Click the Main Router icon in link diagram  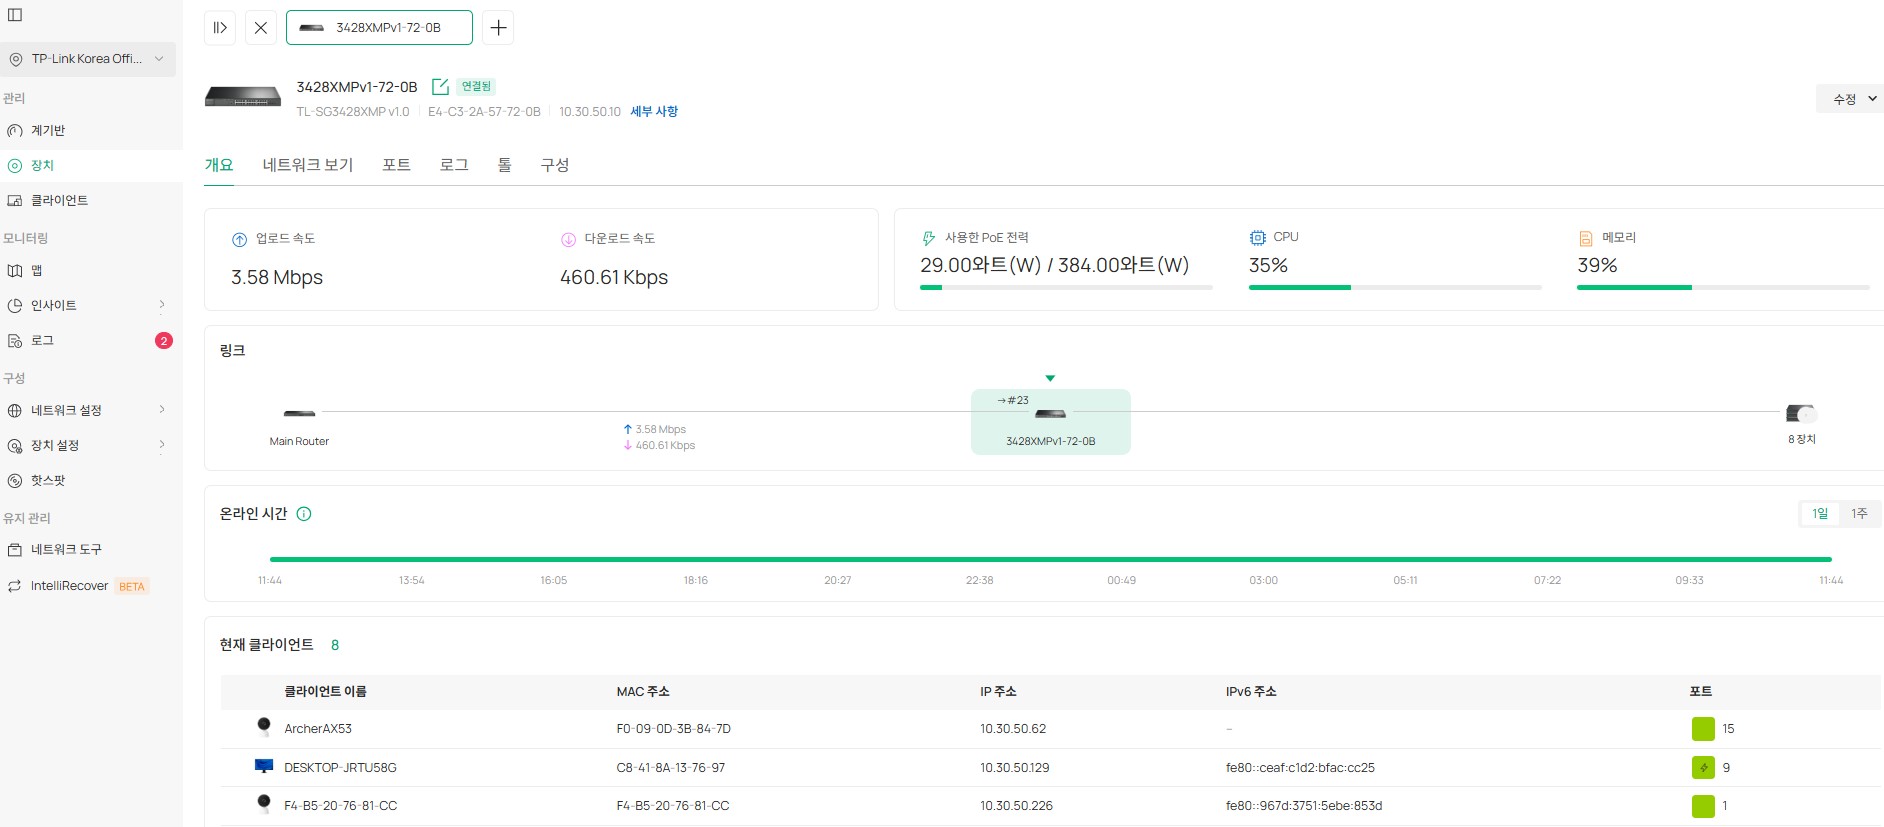[299, 414]
